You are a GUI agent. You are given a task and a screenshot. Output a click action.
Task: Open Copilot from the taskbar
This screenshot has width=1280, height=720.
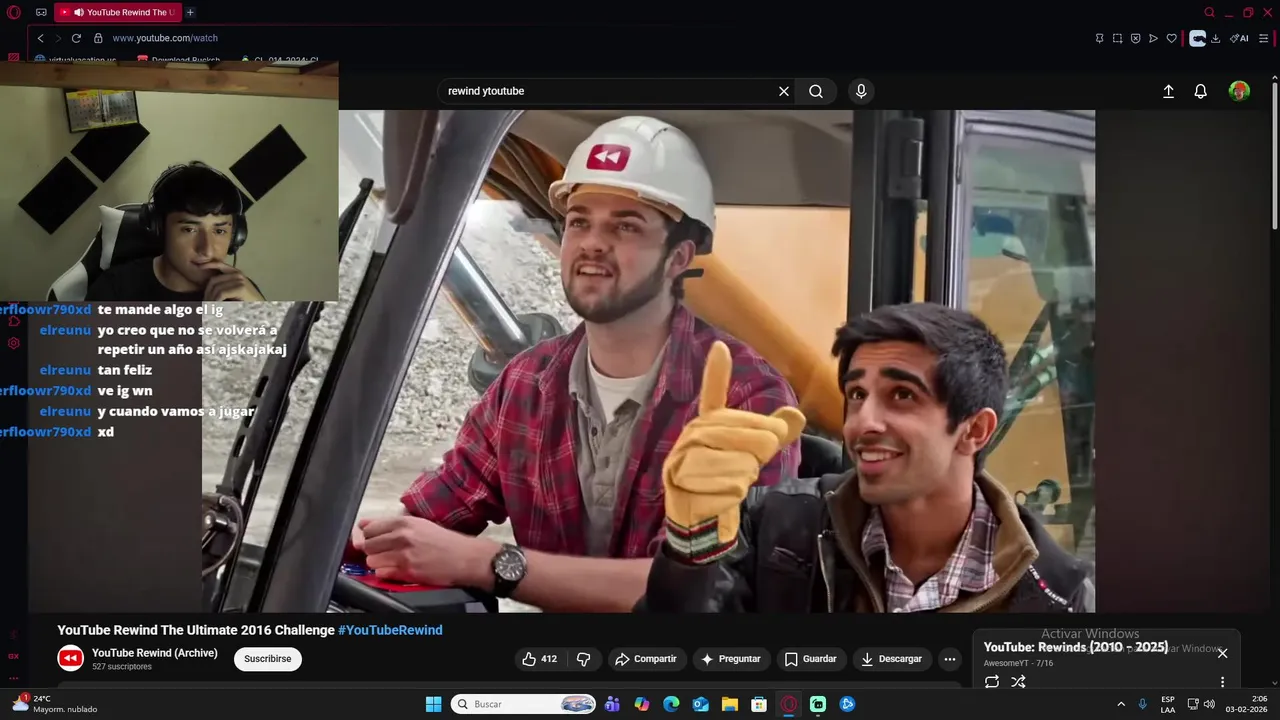click(x=642, y=704)
